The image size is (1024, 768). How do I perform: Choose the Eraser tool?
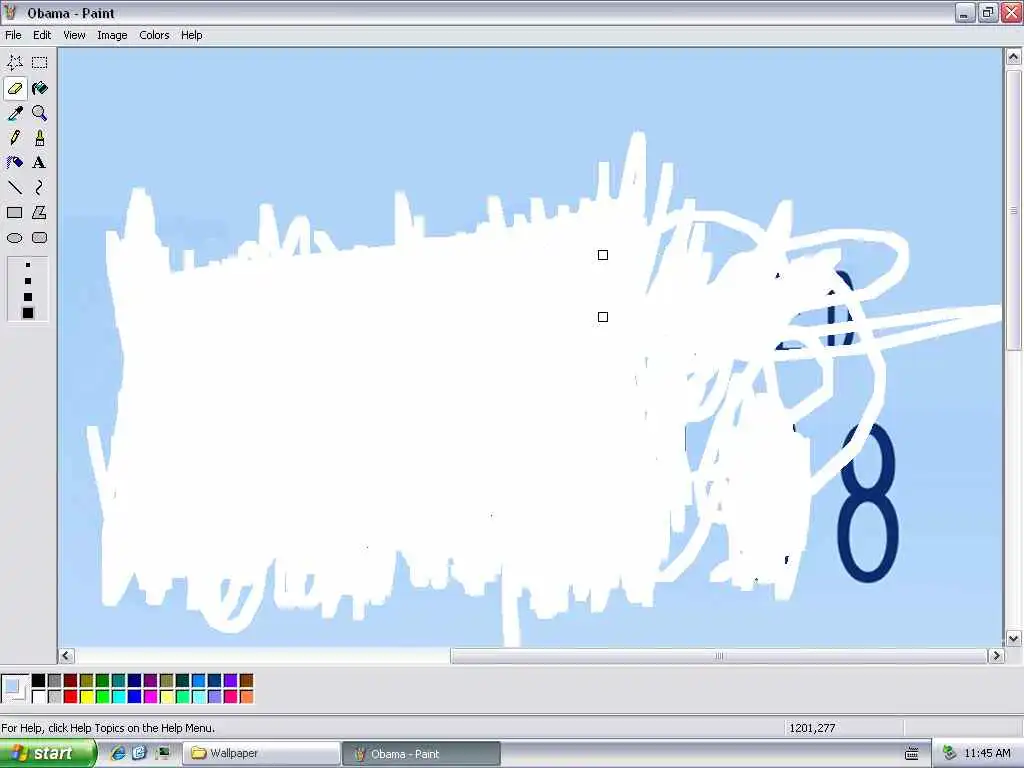click(x=15, y=88)
